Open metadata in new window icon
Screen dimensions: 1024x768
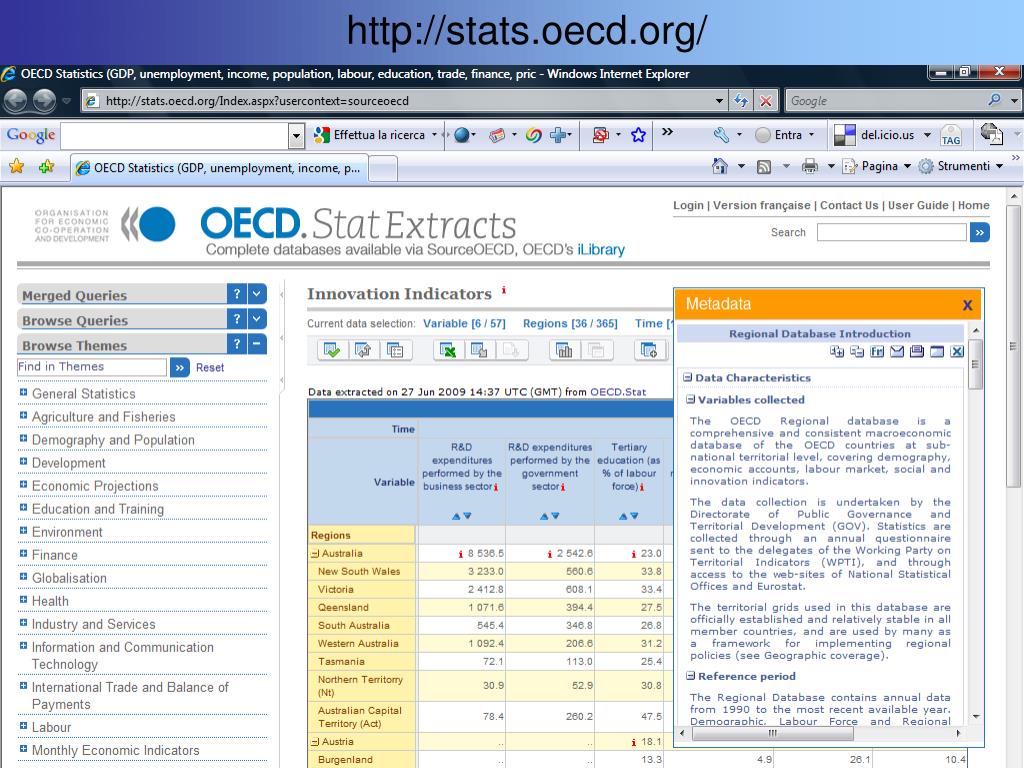tap(937, 352)
